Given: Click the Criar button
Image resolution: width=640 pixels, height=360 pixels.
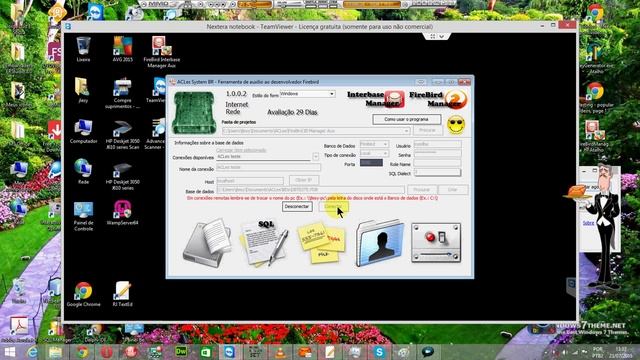Looking at the screenshot, I should pos(453,190).
